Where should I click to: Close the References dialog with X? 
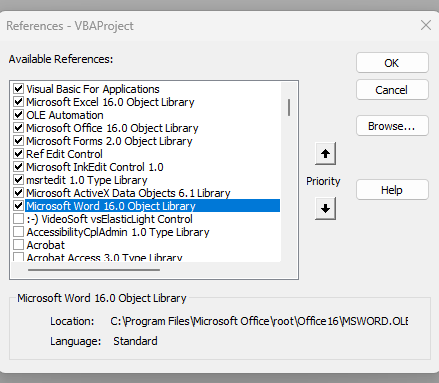pyautogui.click(x=426, y=25)
